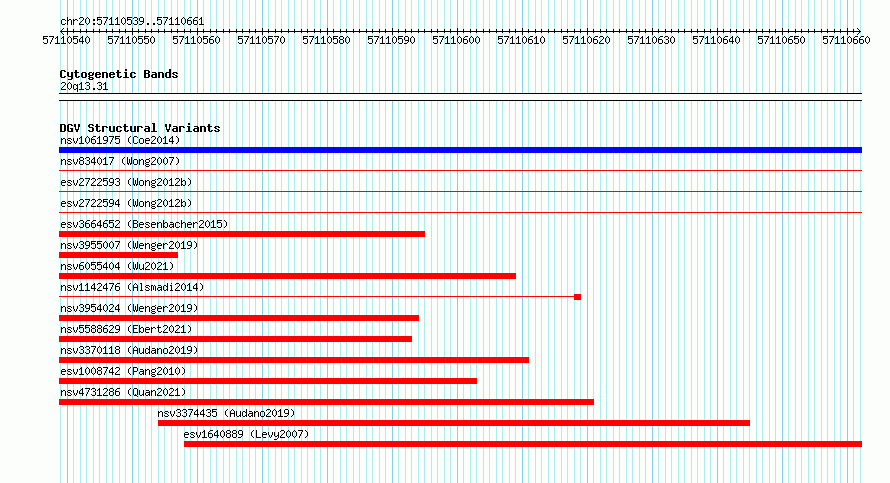Click the DGV Structural Variants track title
The width and height of the screenshot is (890, 483).
140,128
